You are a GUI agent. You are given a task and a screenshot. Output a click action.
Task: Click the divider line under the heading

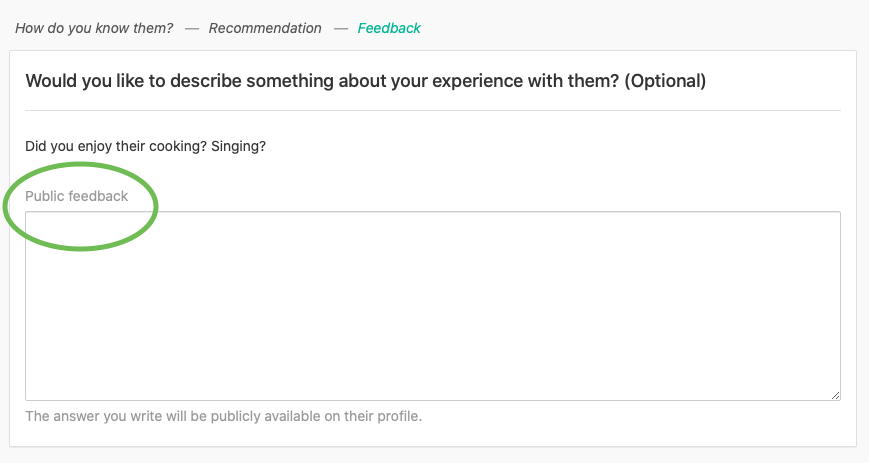pos(432,110)
